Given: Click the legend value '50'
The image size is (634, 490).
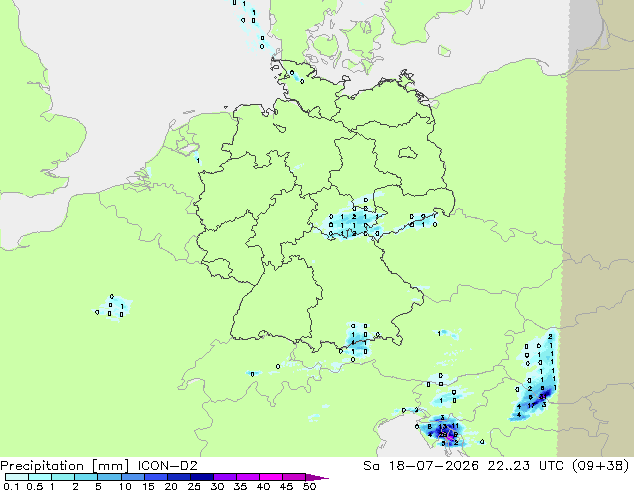Looking at the screenshot, I should click(x=310, y=486).
